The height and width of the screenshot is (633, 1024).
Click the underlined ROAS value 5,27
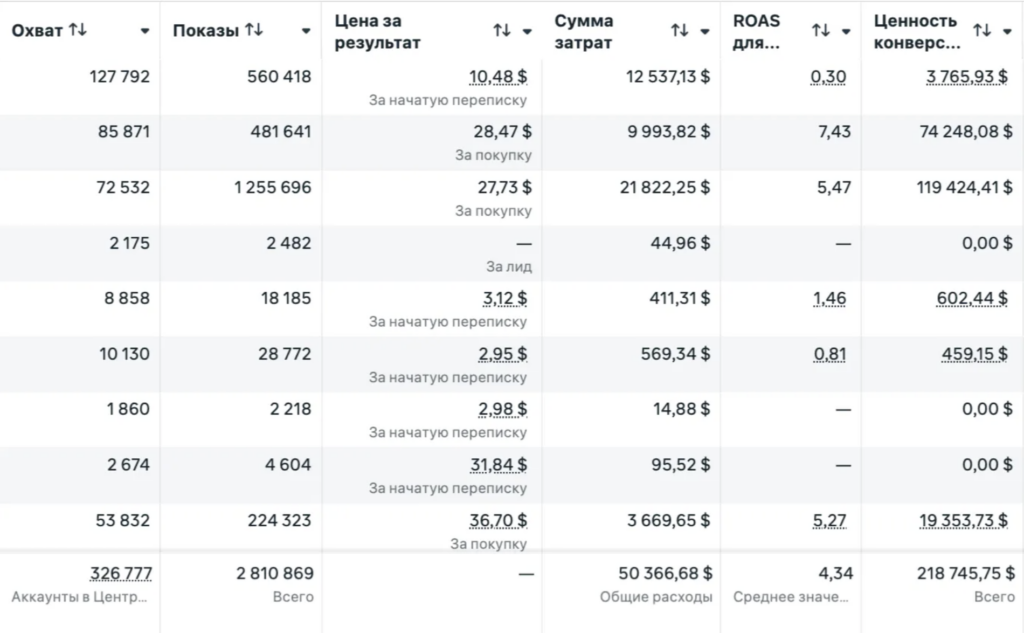pyautogui.click(x=829, y=521)
